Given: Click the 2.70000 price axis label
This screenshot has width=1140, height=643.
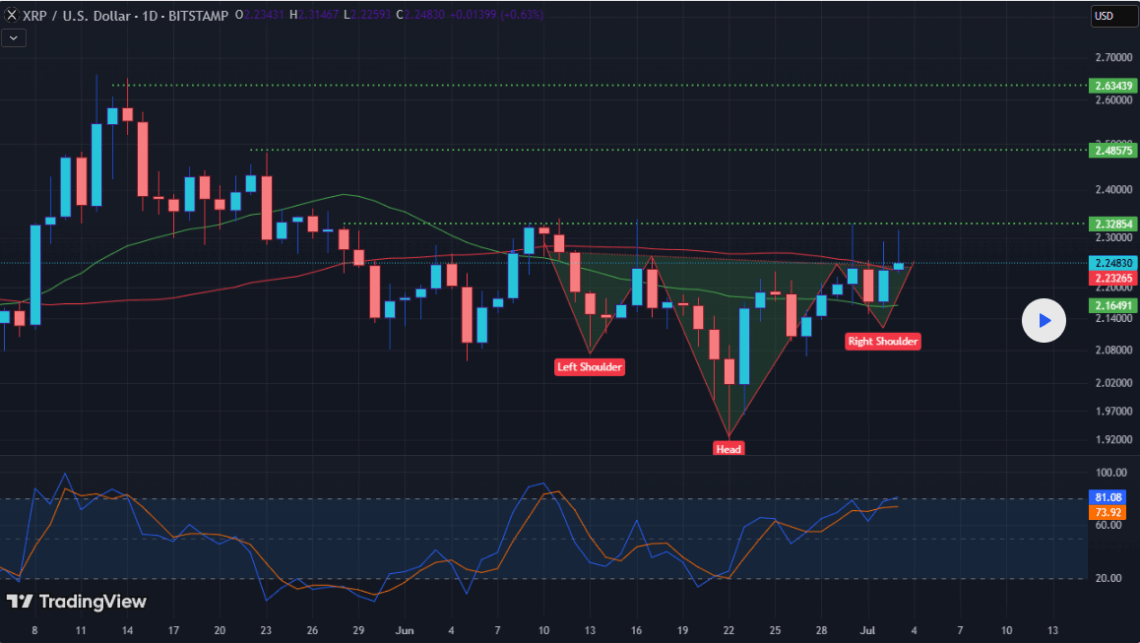Looking at the screenshot, I should [x=1113, y=57].
